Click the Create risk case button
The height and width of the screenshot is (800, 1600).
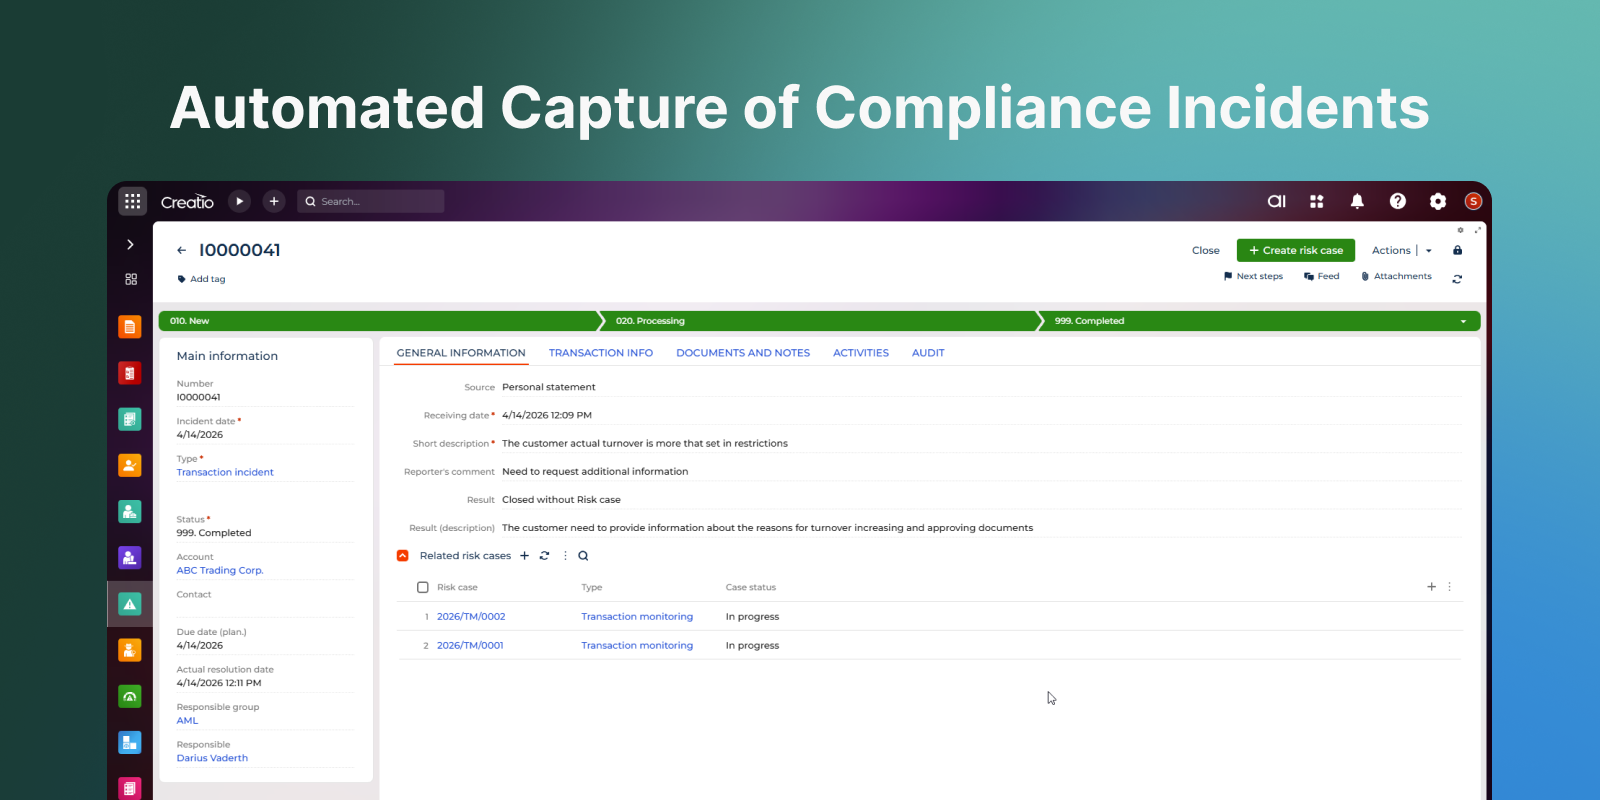[x=1295, y=250]
